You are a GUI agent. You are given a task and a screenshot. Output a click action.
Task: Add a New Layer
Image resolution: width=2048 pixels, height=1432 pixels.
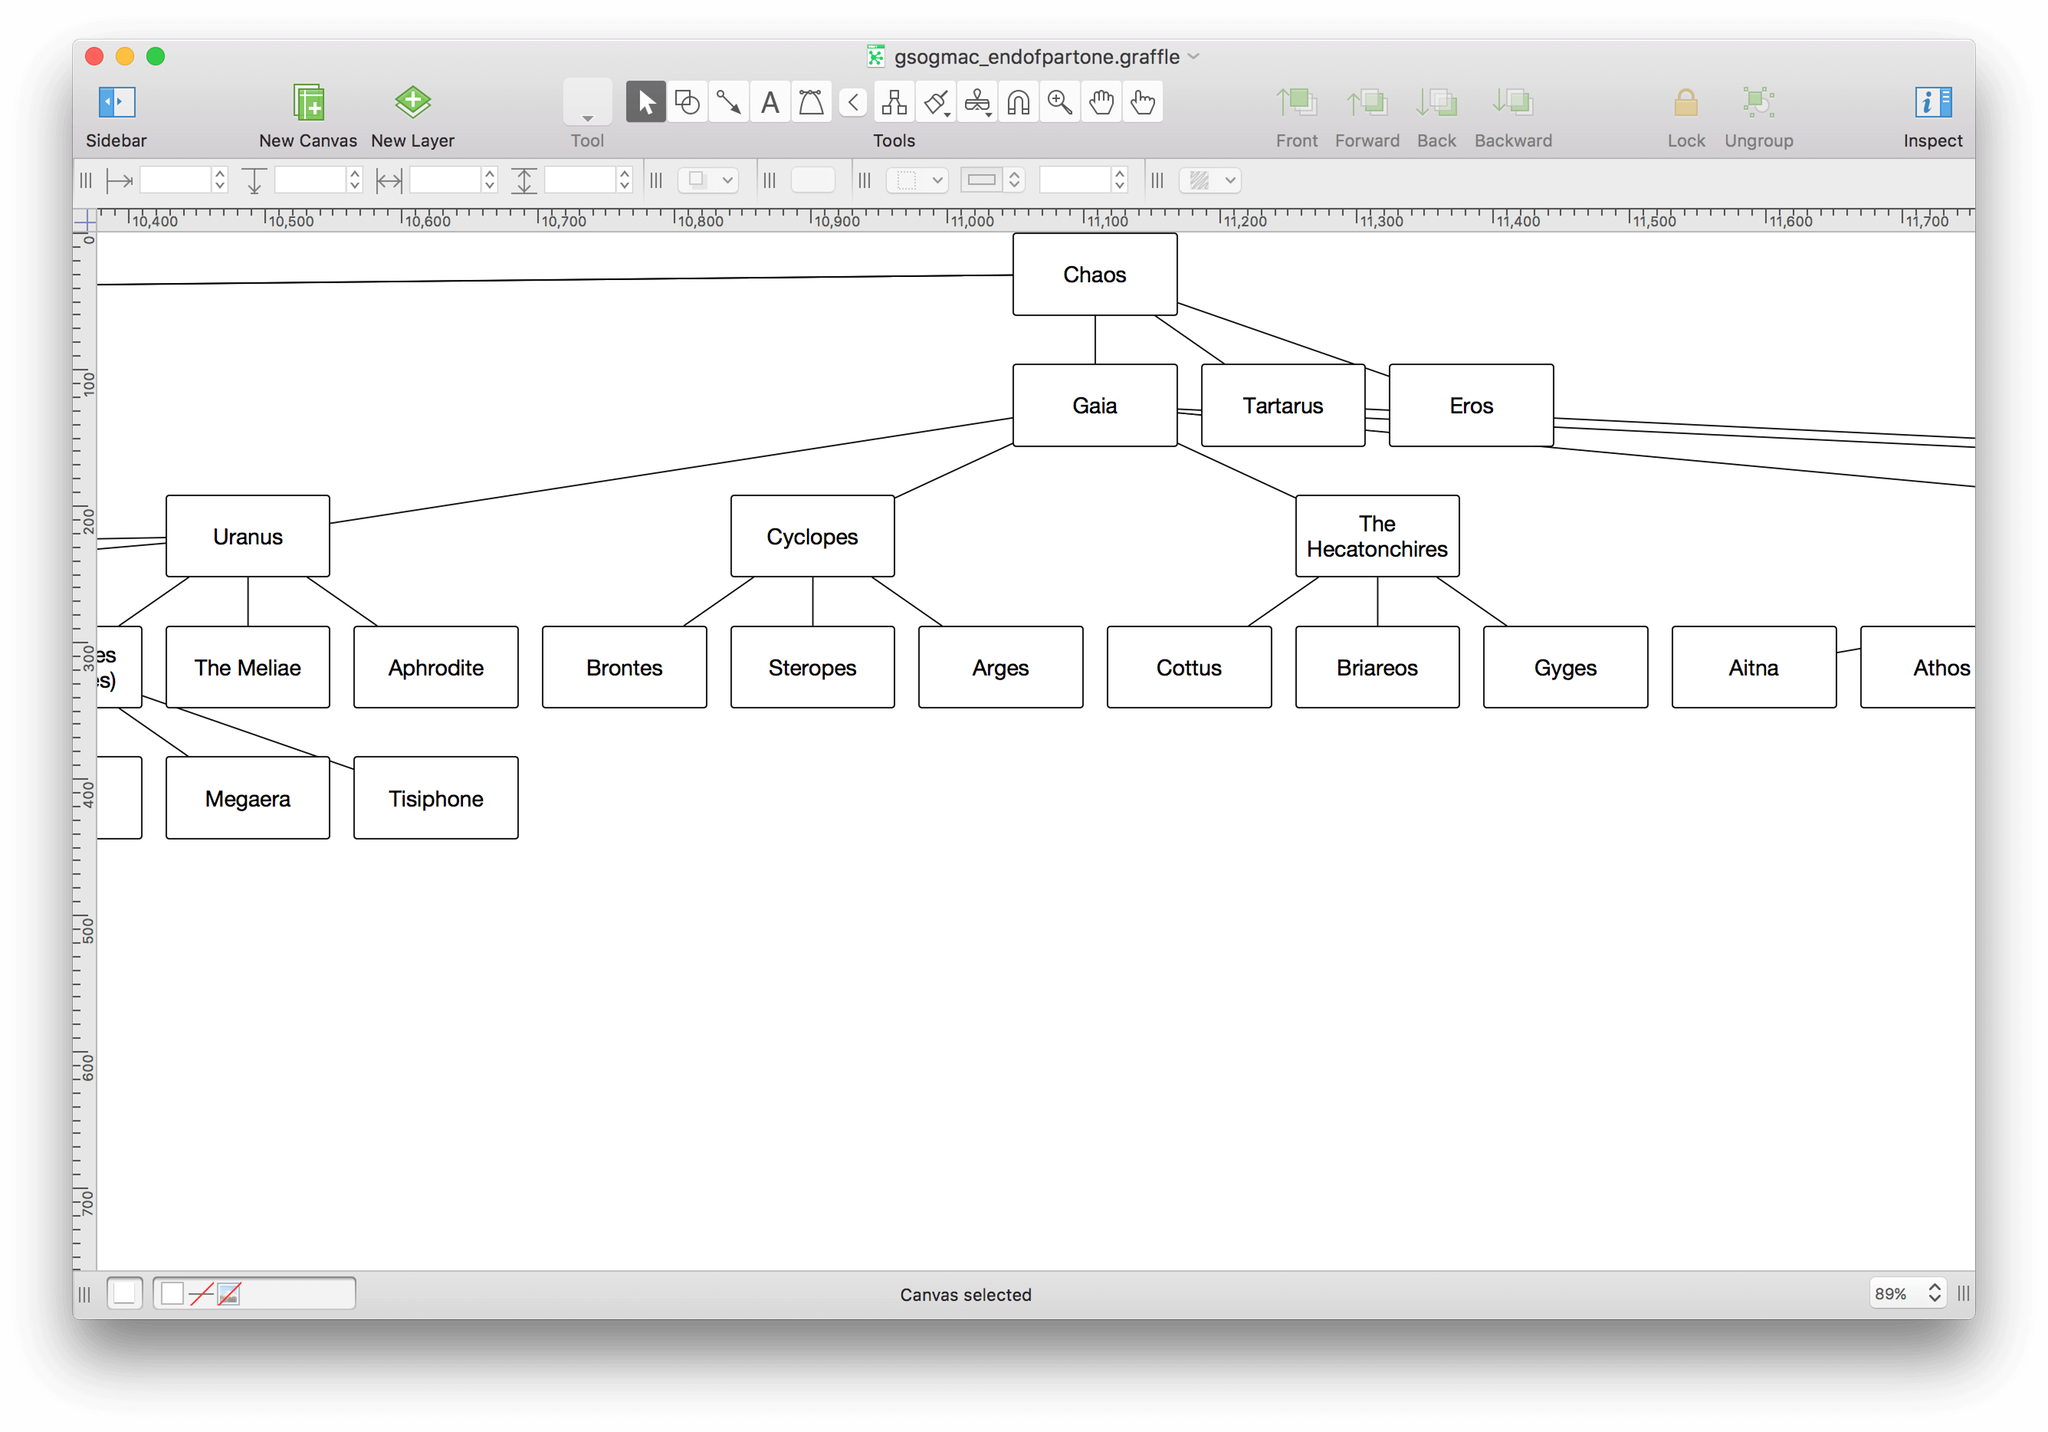point(412,102)
